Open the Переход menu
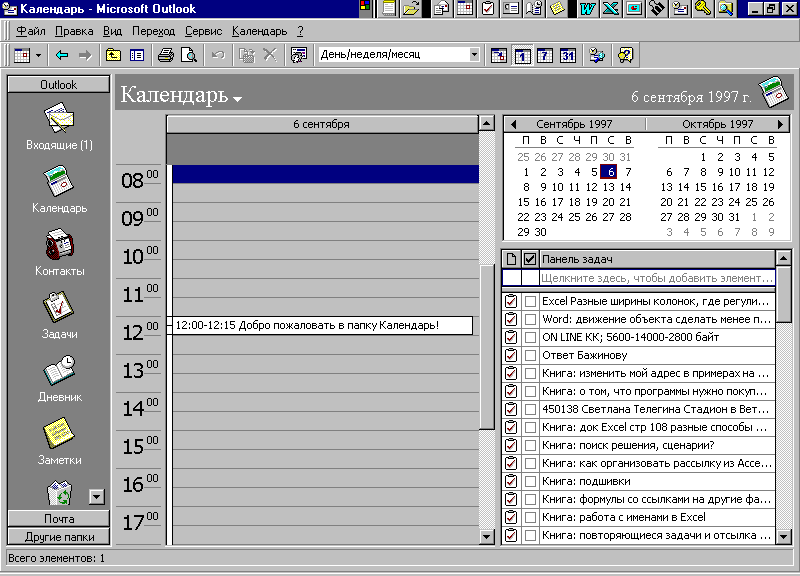The width and height of the screenshot is (800, 576). [x=153, y=31]
